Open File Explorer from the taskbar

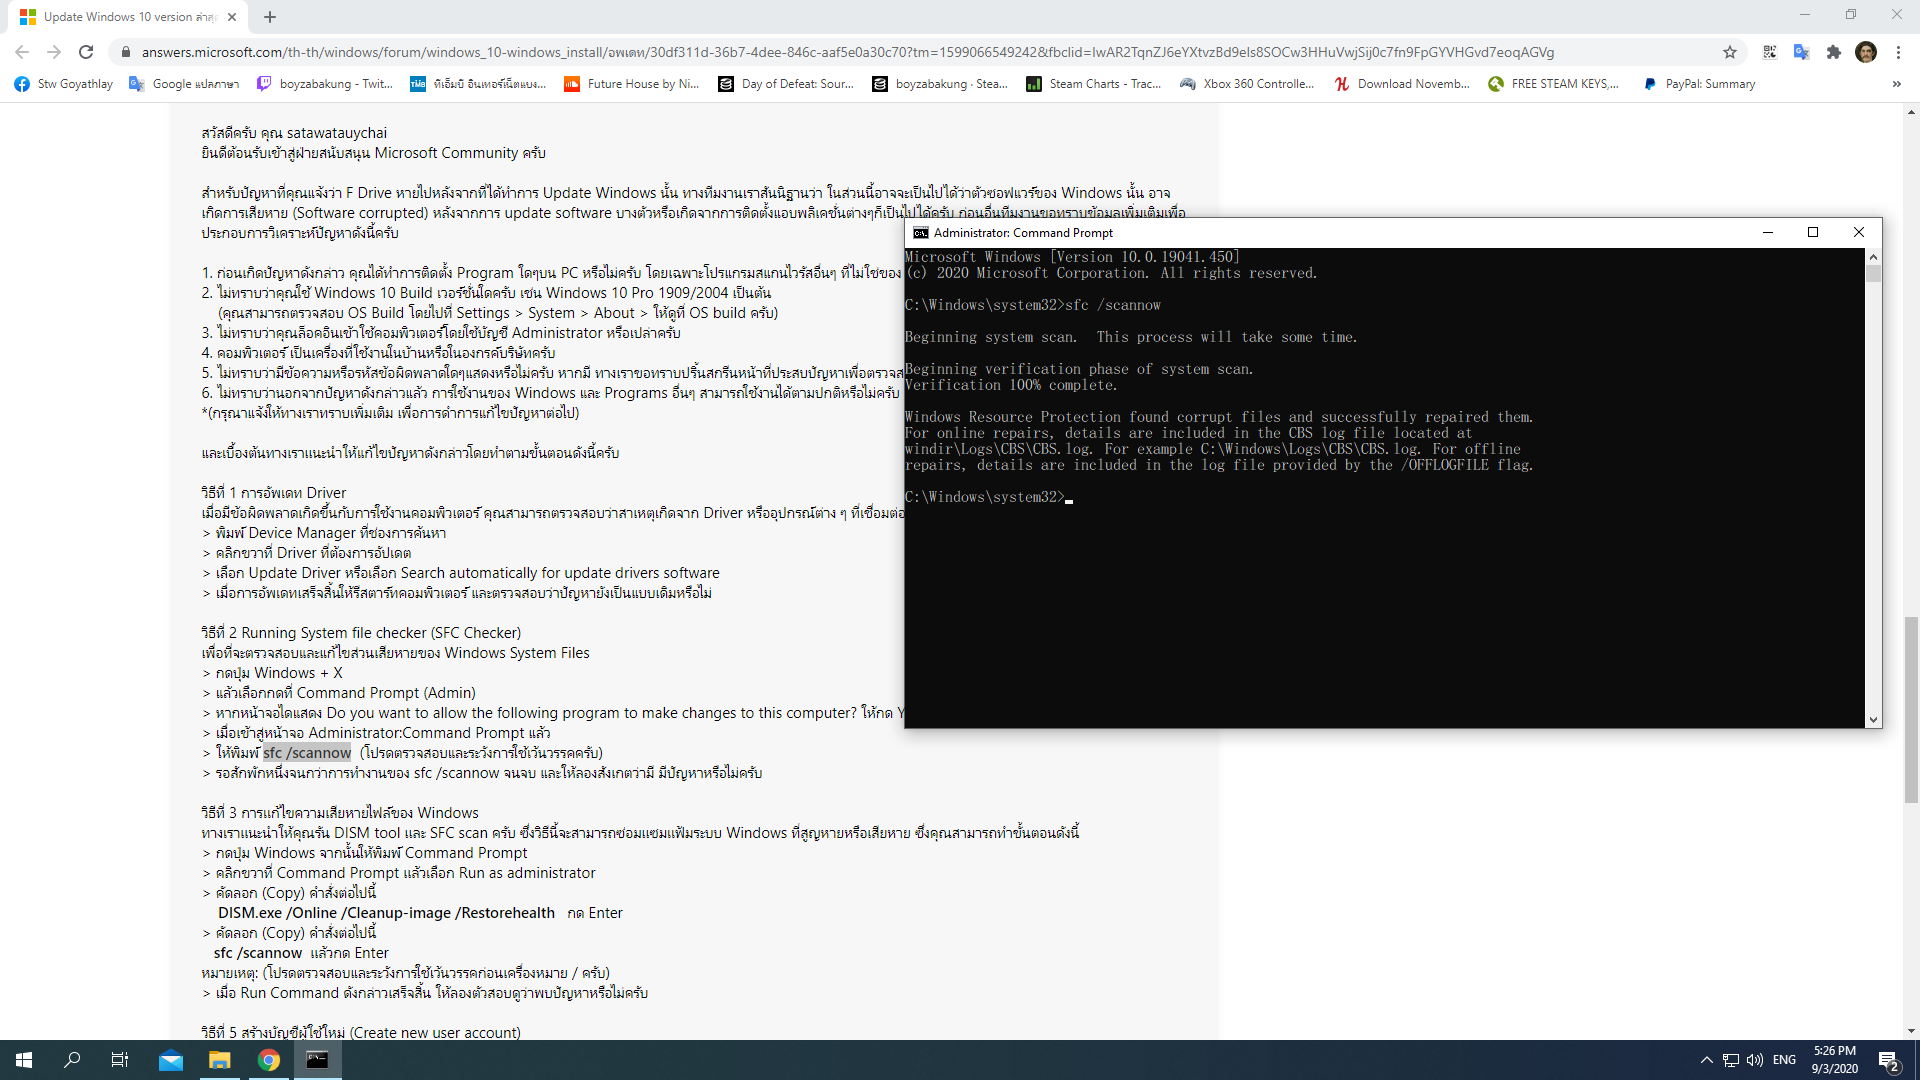pos(219,1060)
